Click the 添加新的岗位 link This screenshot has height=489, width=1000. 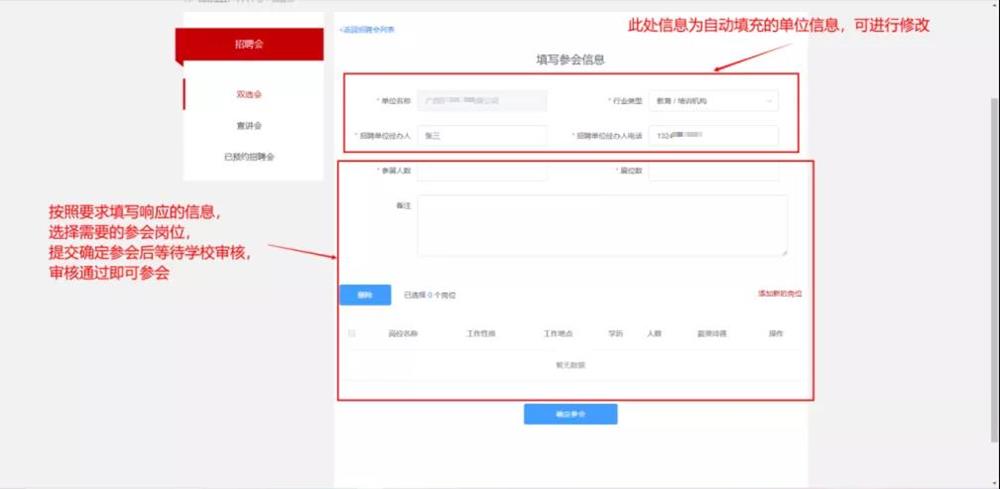(x=780, y=294)
